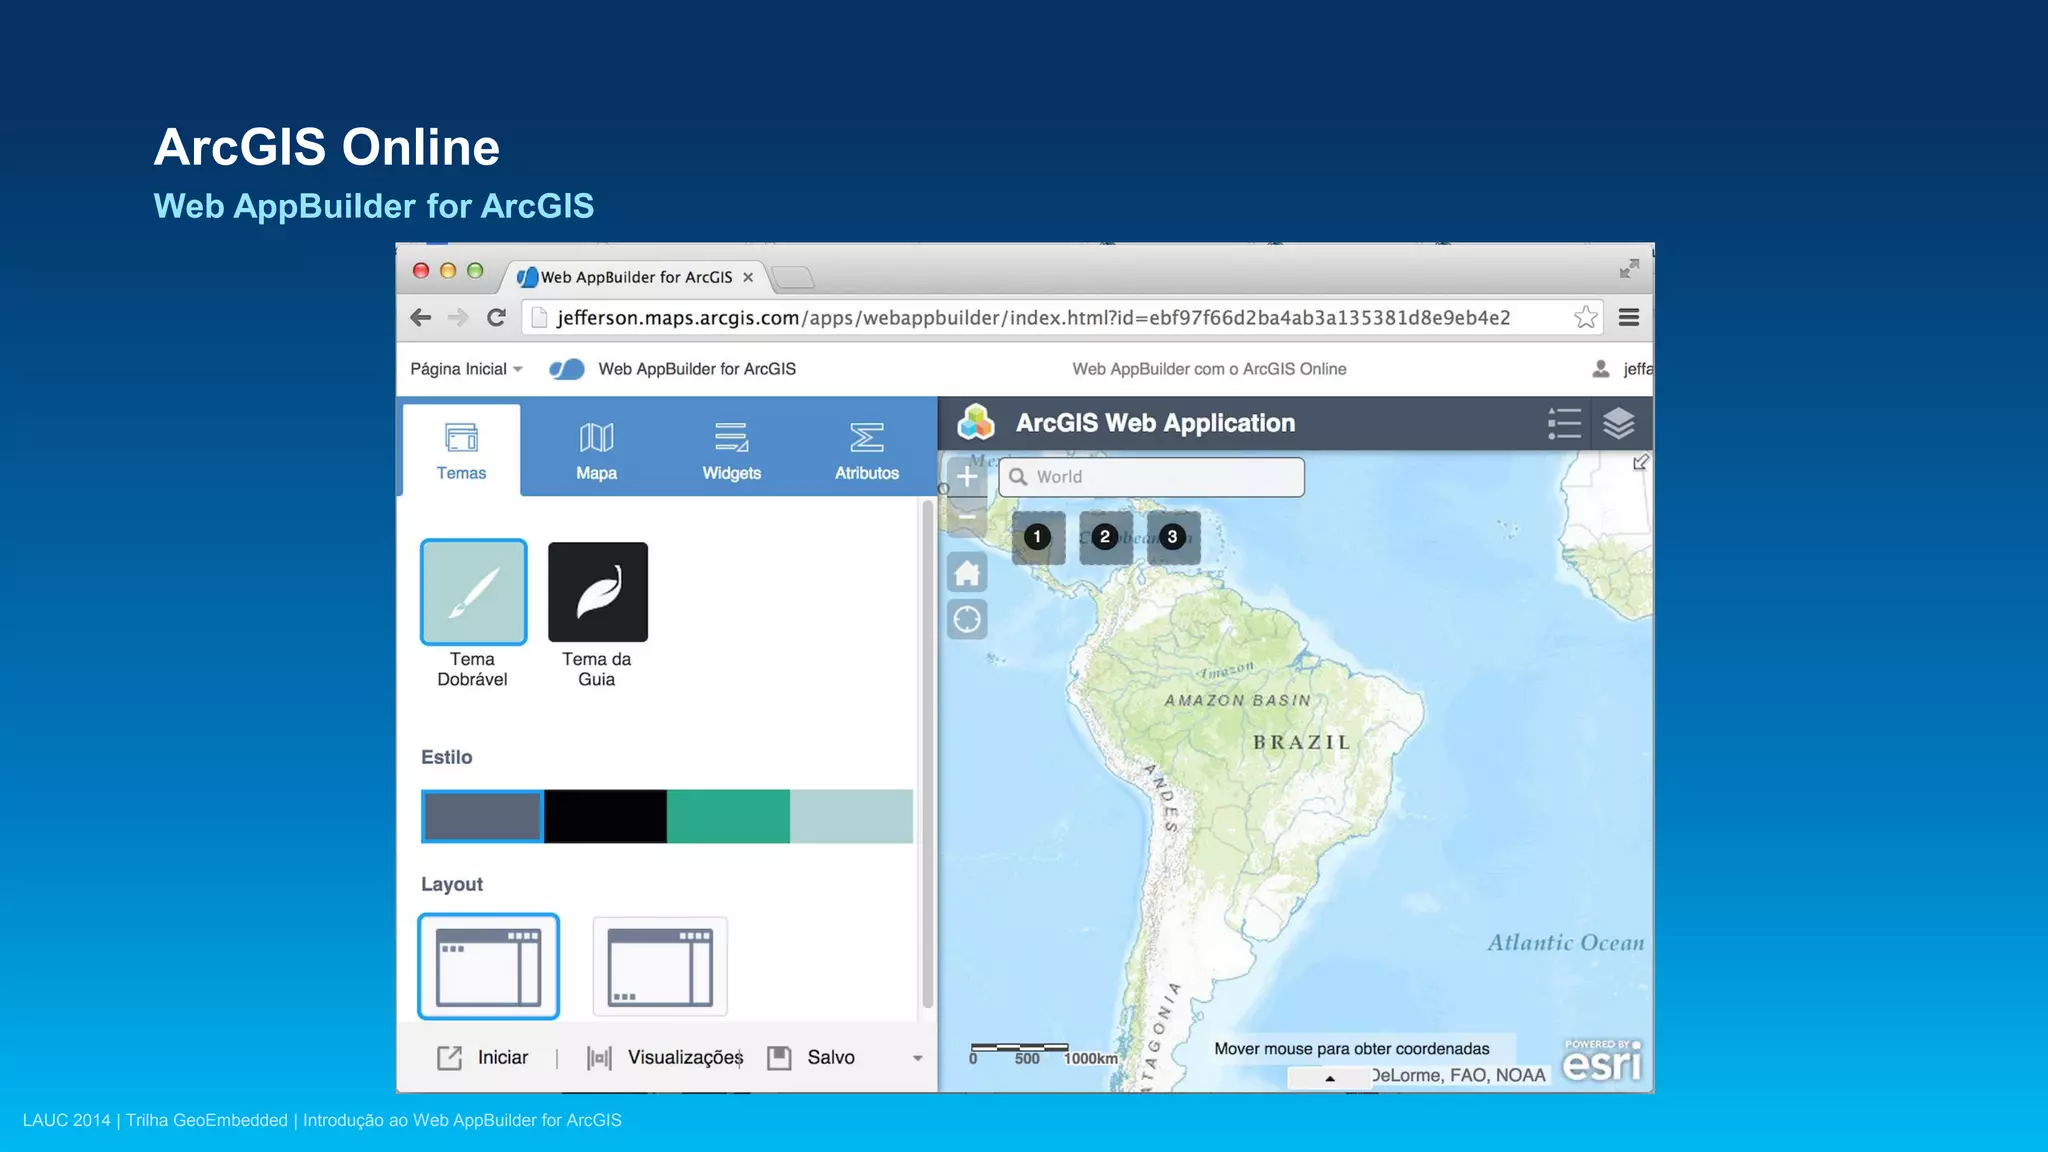Go back in the browser
Viewport: 2048px width, 1152px height.
[x=421, y=318]
